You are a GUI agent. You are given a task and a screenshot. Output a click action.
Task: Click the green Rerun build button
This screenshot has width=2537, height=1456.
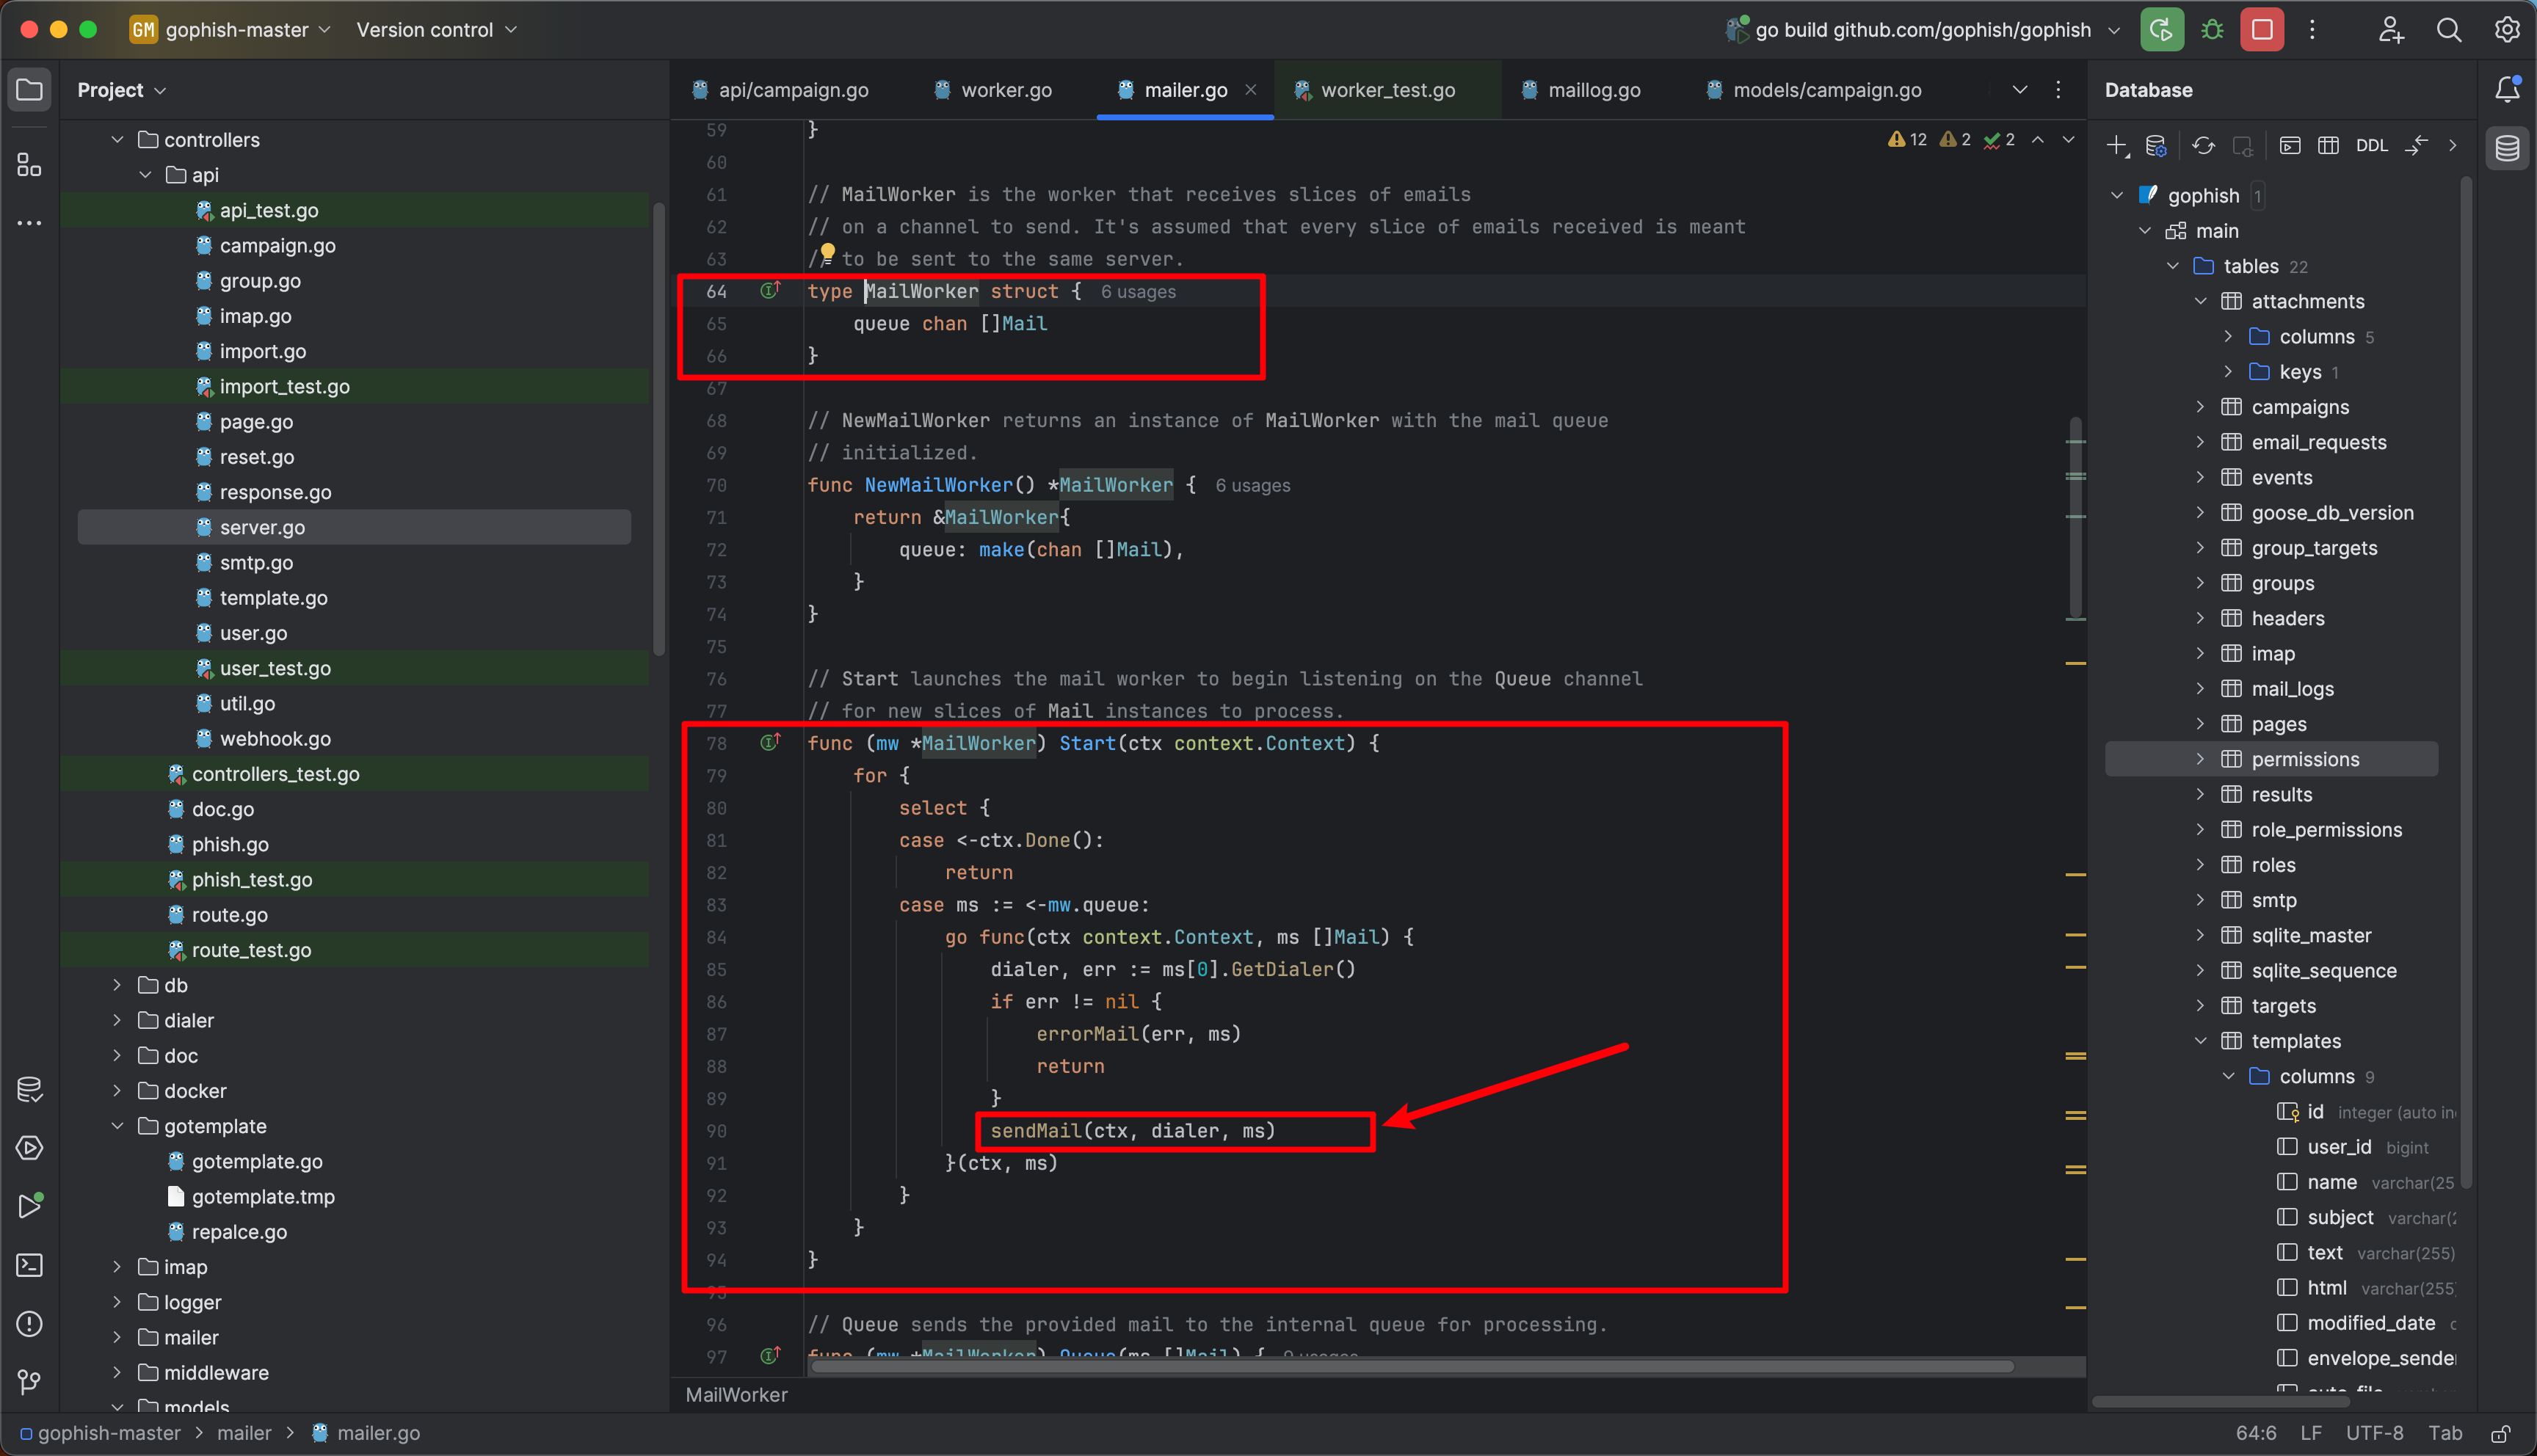[2161, 29]
